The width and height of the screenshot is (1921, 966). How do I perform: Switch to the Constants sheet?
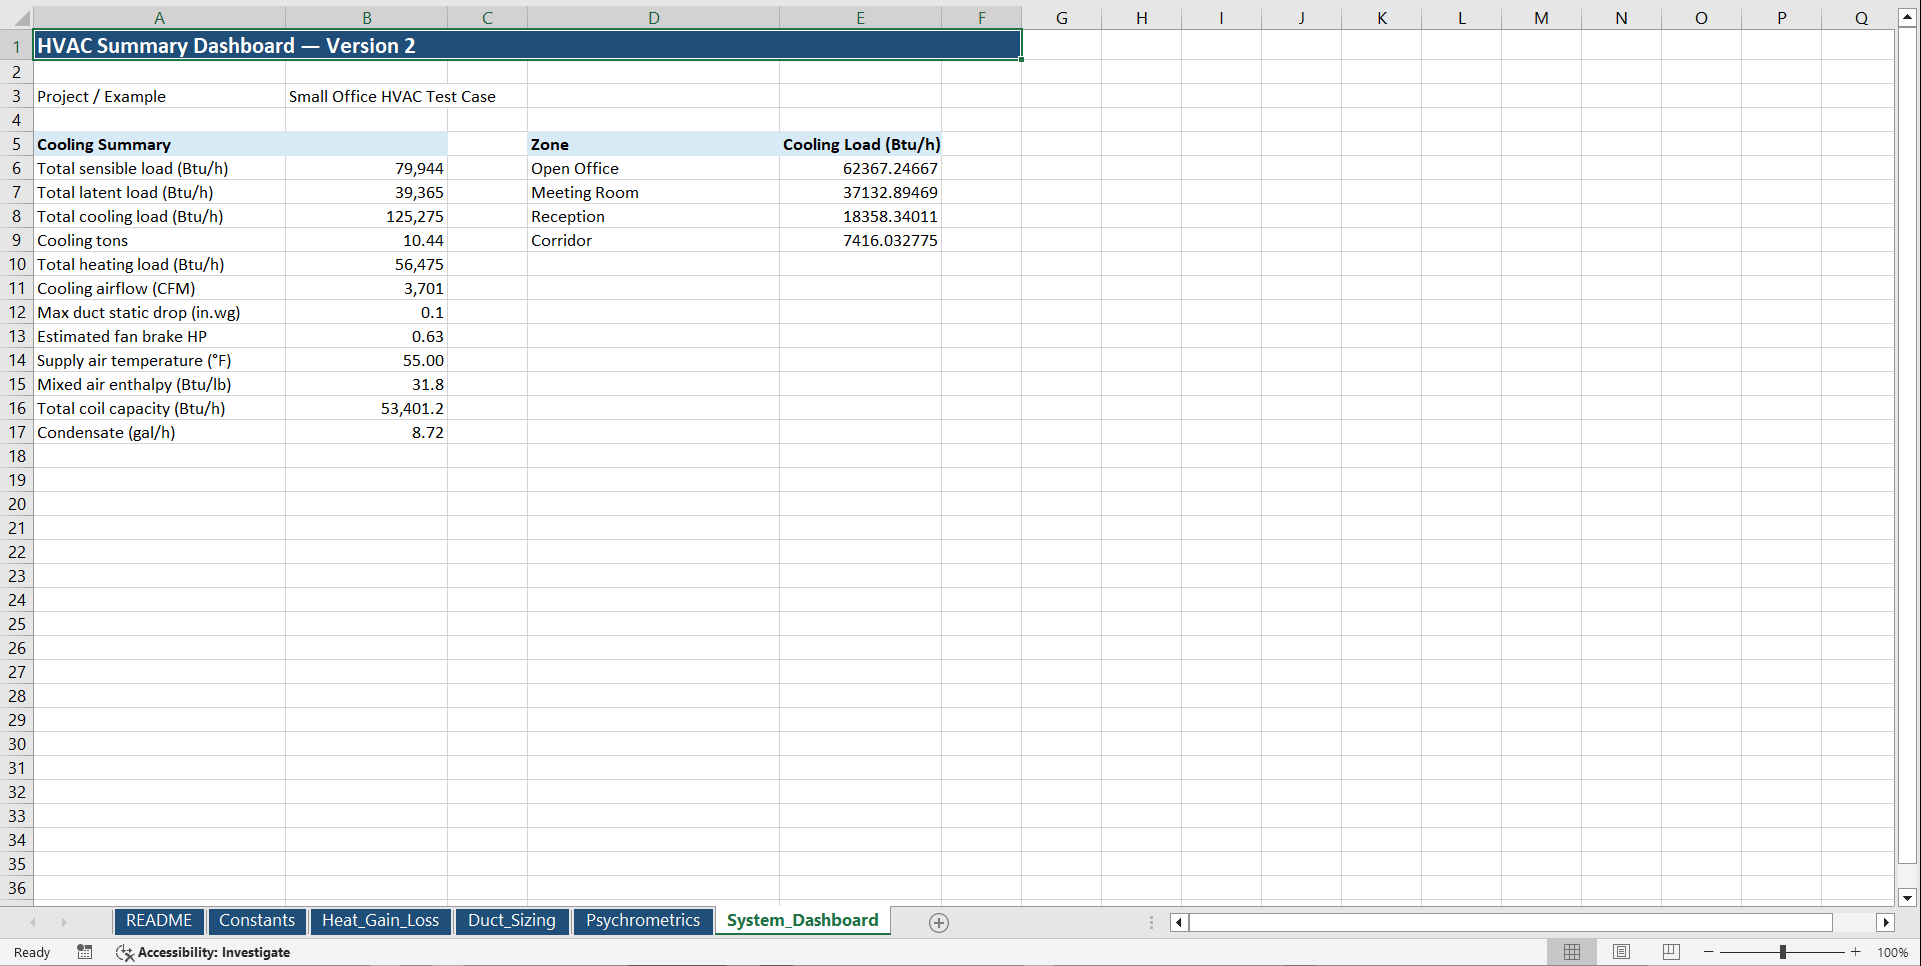coord(257,920)
